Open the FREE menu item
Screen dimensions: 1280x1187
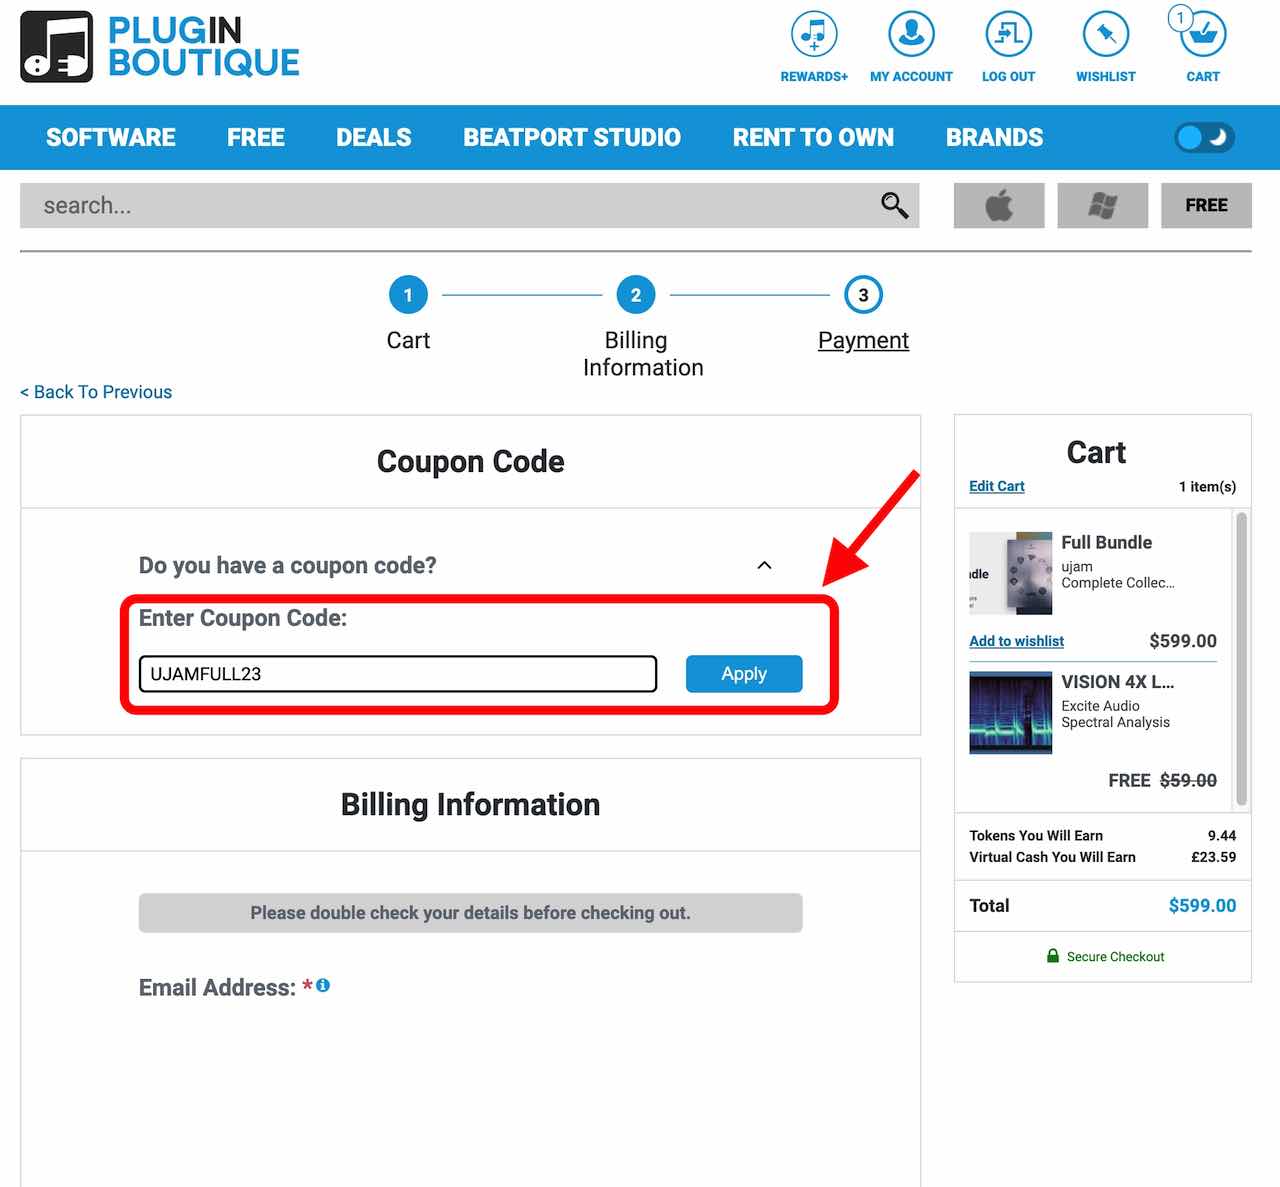click(x=256, y=137)
